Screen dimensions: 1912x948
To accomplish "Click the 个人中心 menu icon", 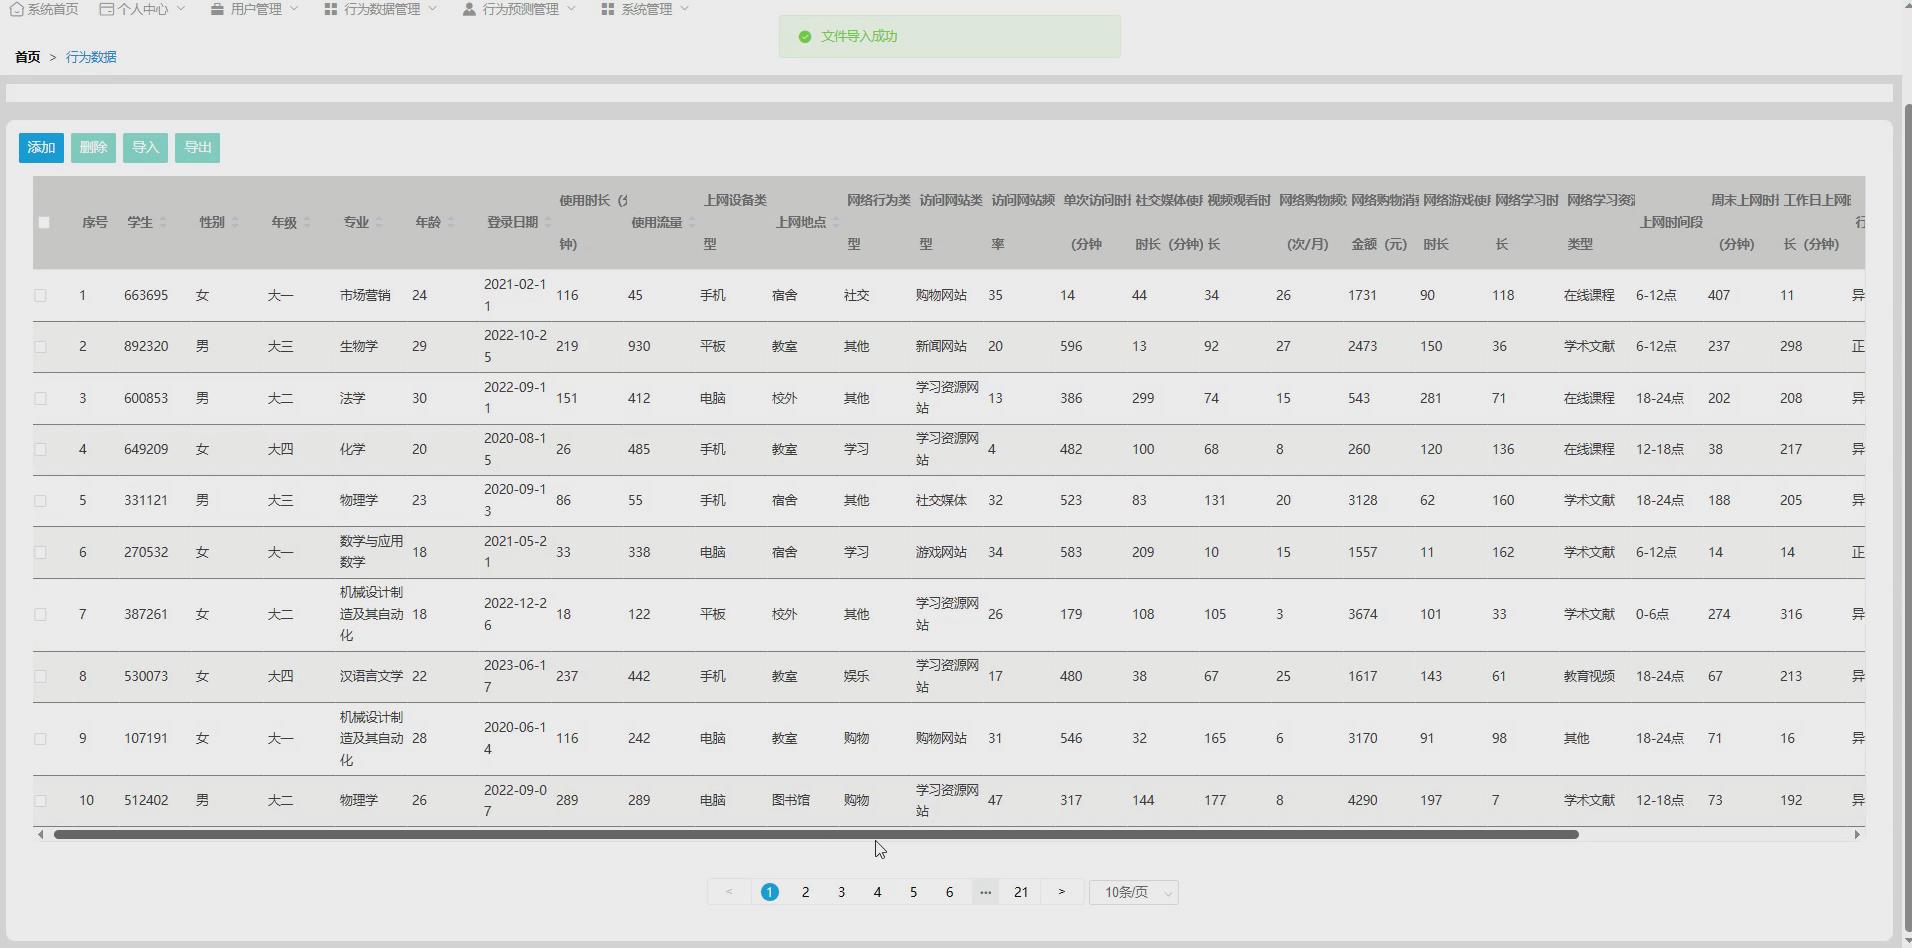I will [x=106, y=9].
